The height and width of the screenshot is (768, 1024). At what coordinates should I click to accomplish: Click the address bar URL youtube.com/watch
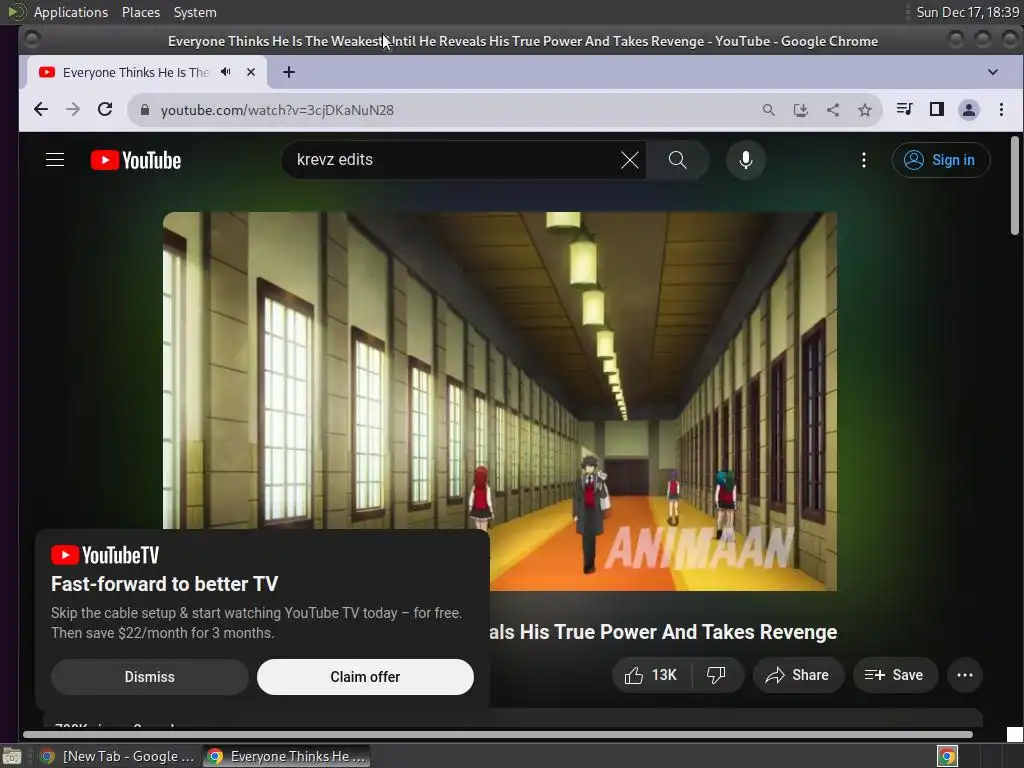pyautogui.click(x=277, y=110)
